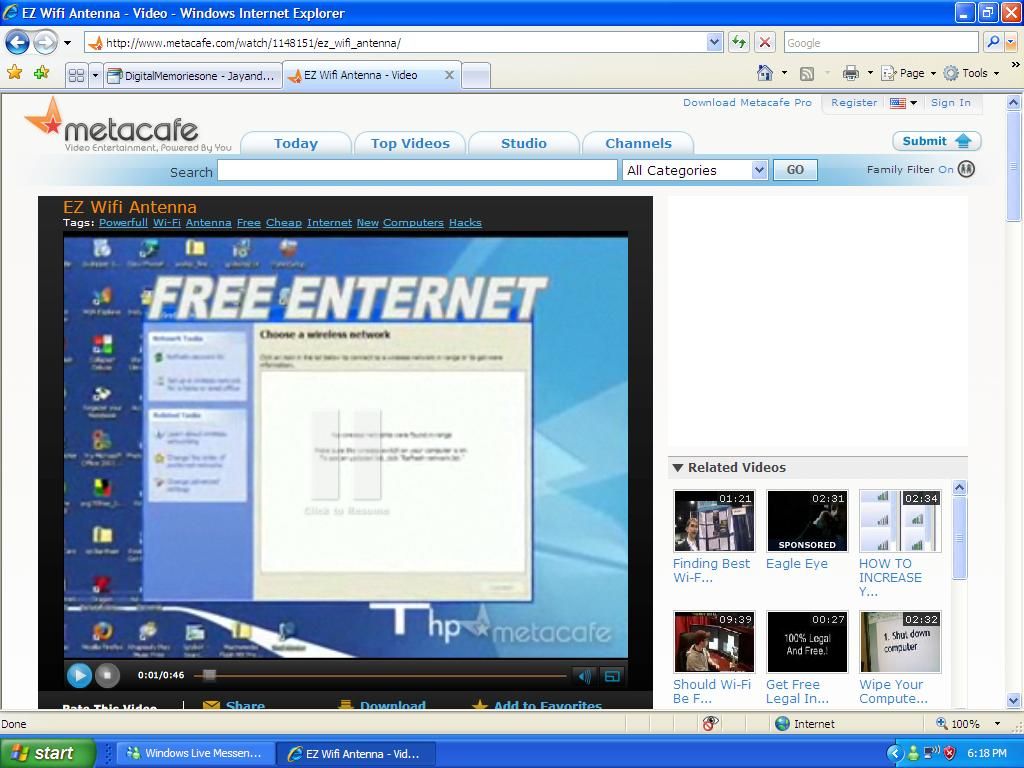
Task: Click the video Play button
Action: (x=79, y=675)
